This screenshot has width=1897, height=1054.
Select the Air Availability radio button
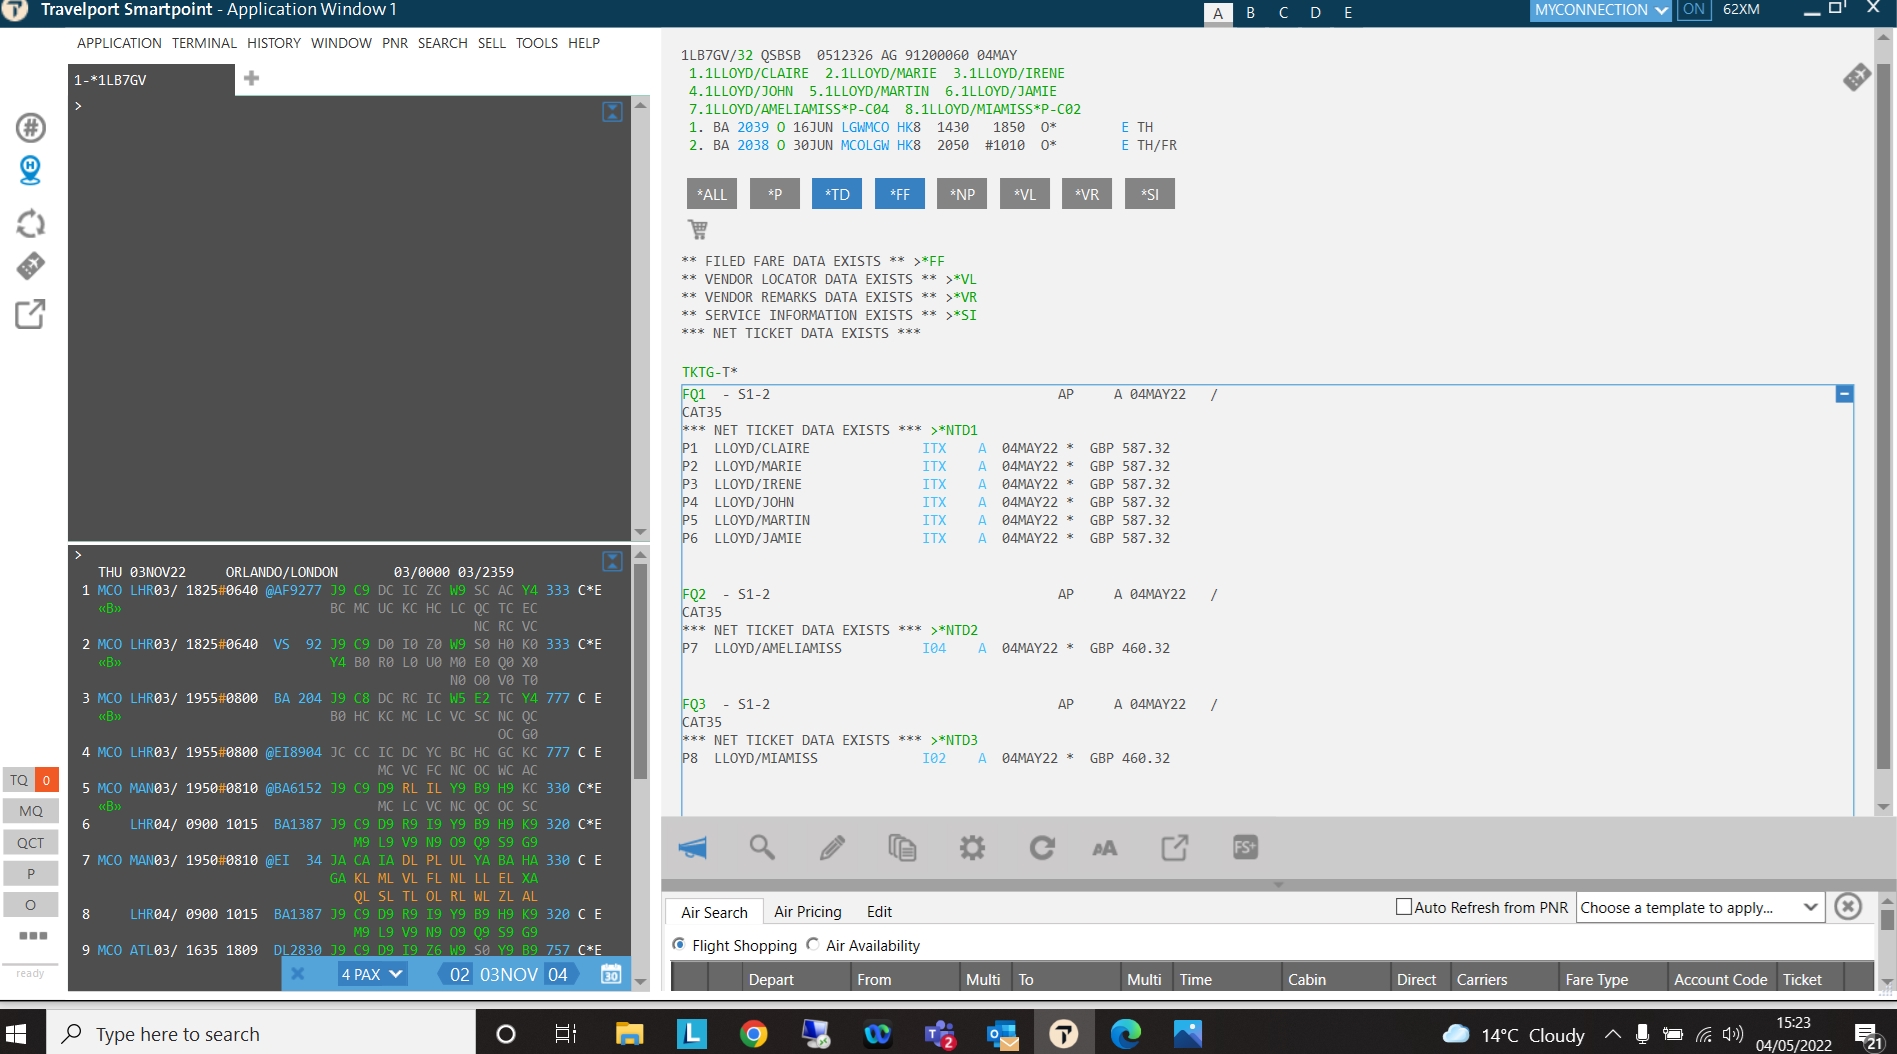pyautogui.click(x=813, y=944)
